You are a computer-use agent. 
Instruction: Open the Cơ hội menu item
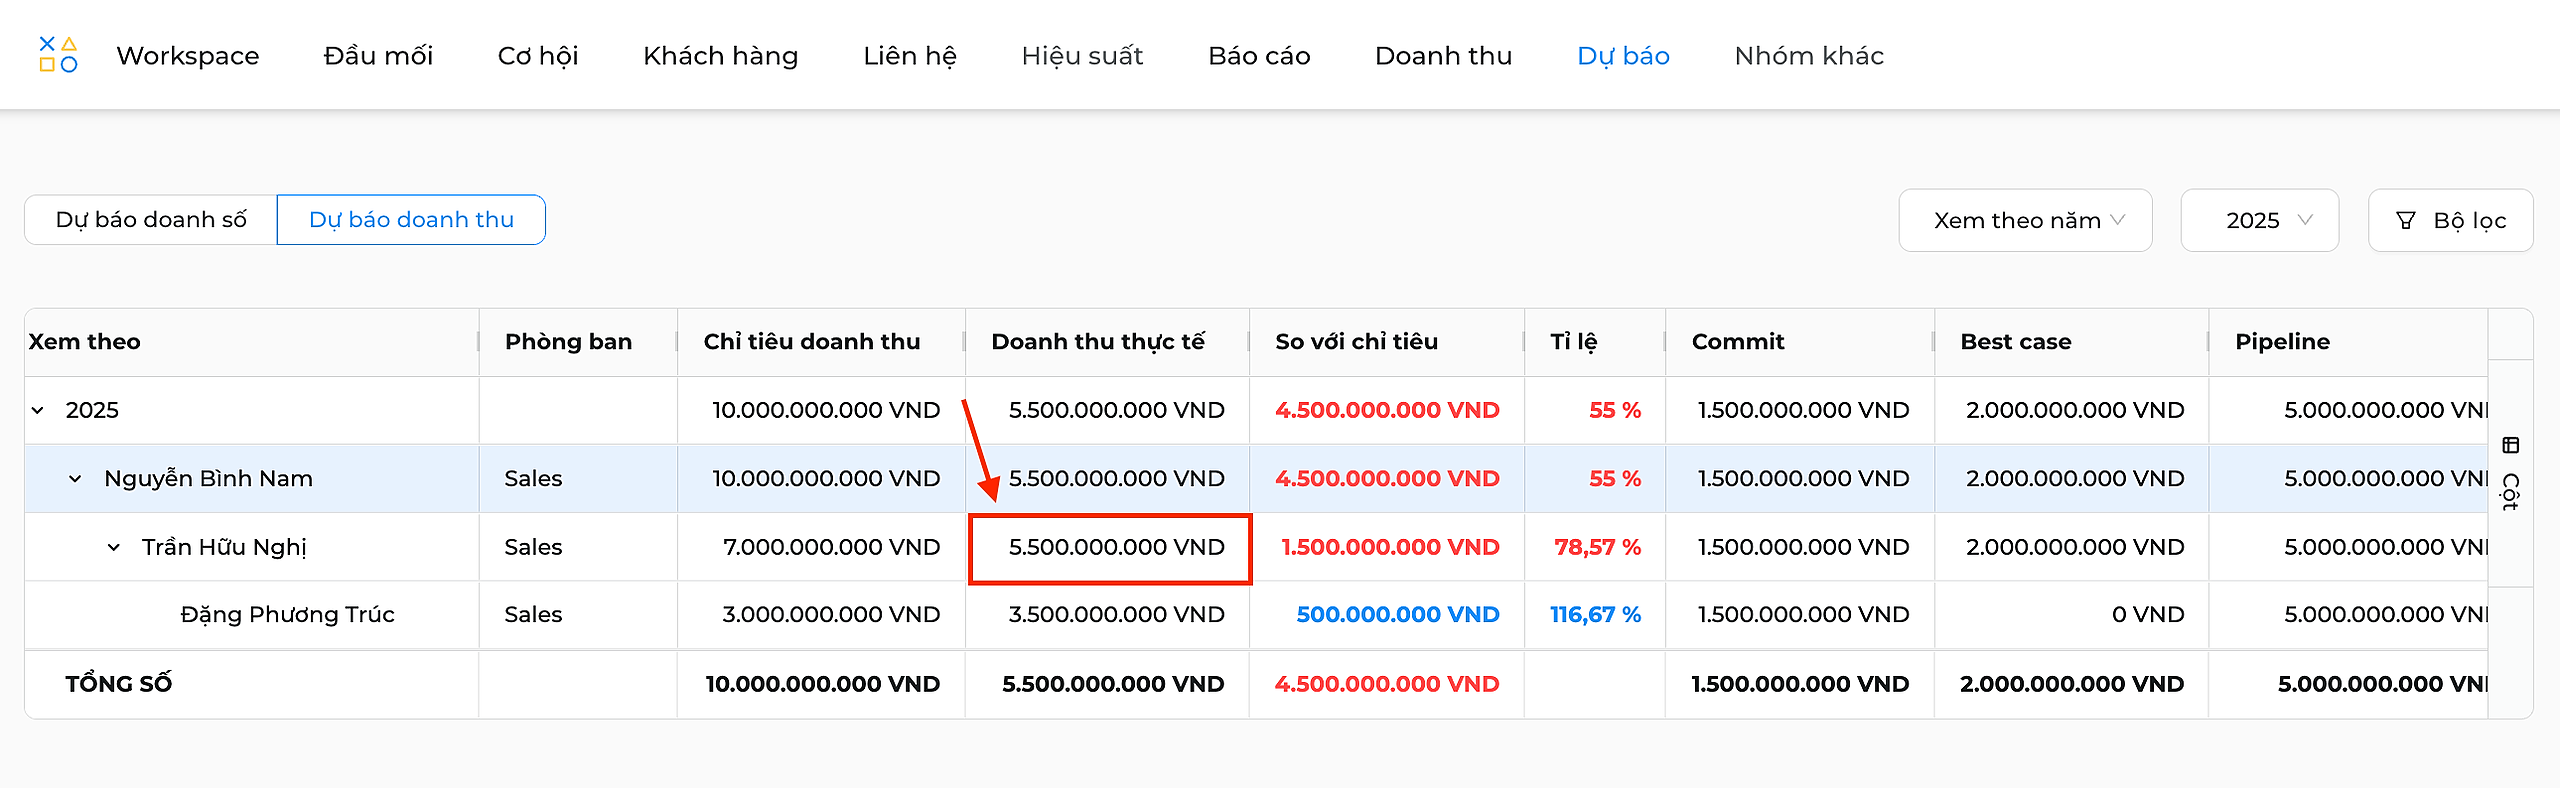538,56
